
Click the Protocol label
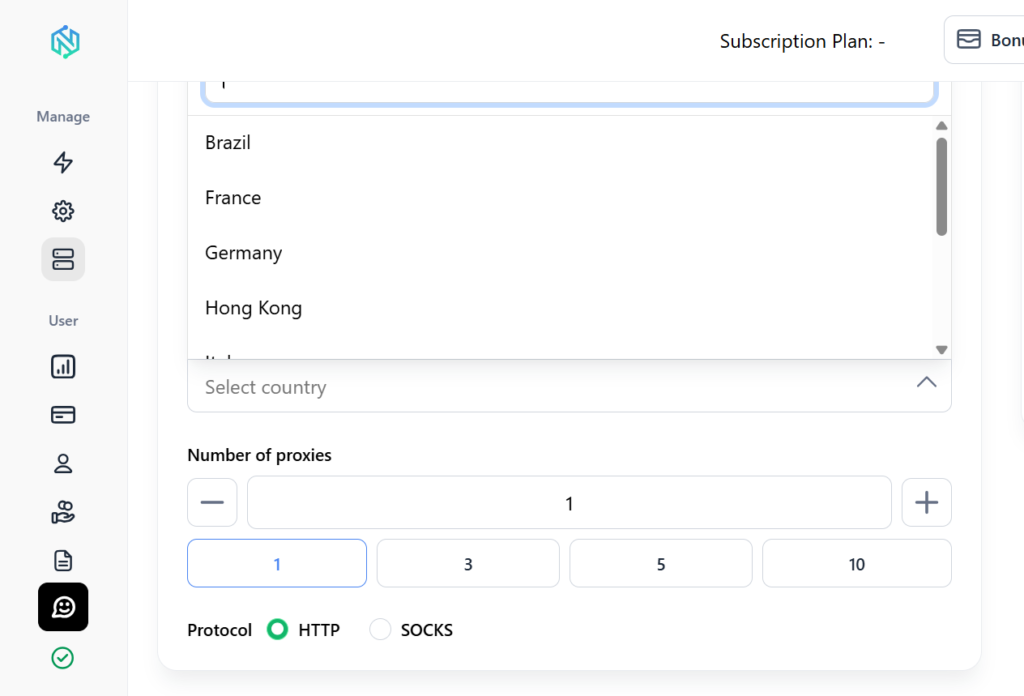(x=219, y=630)
